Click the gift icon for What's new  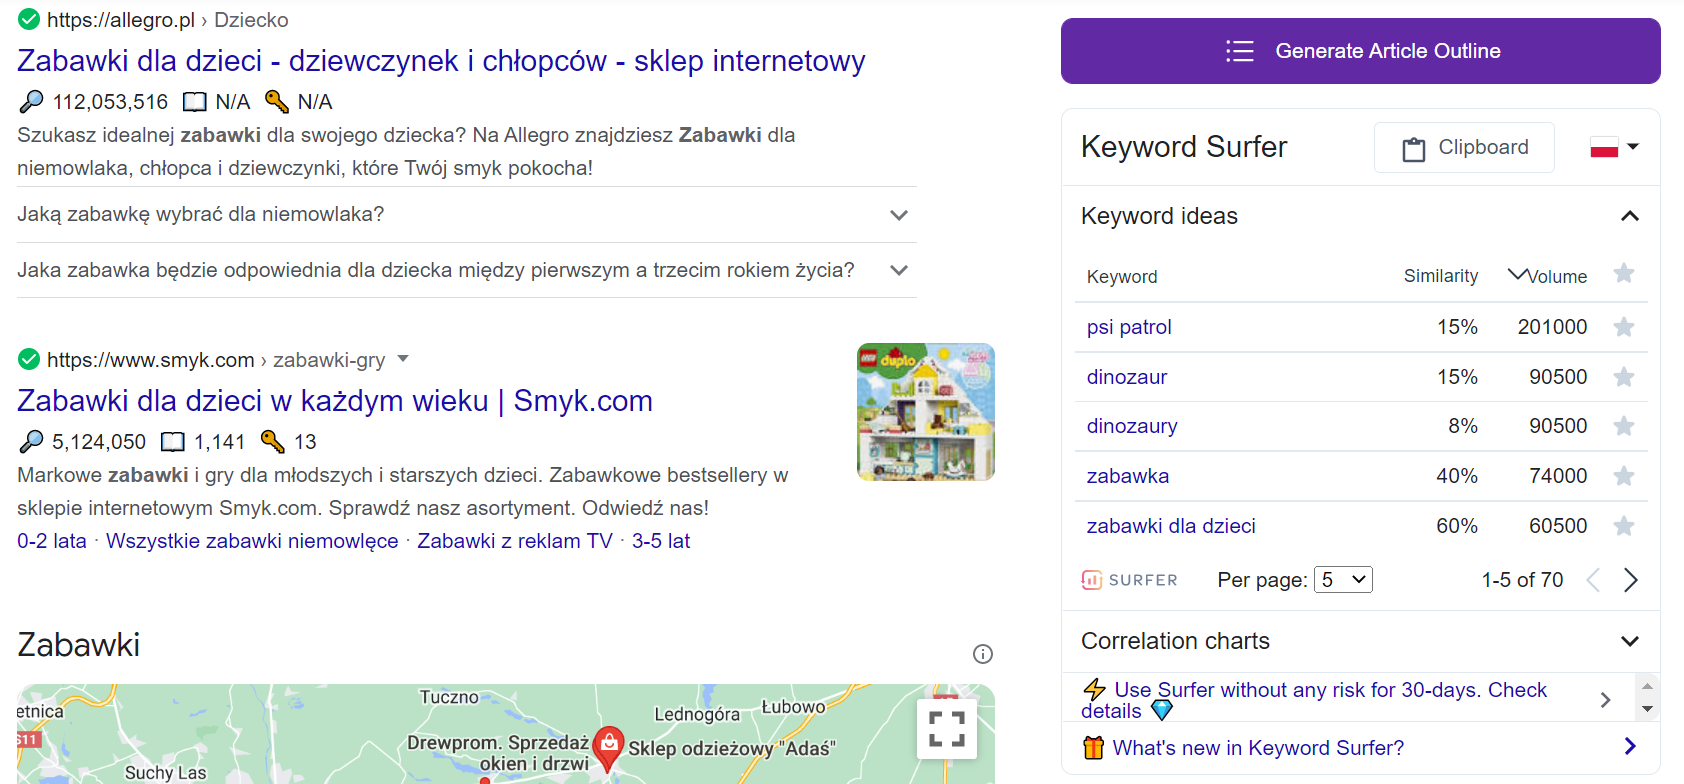pyautogui.click(x=1093, y=747)
